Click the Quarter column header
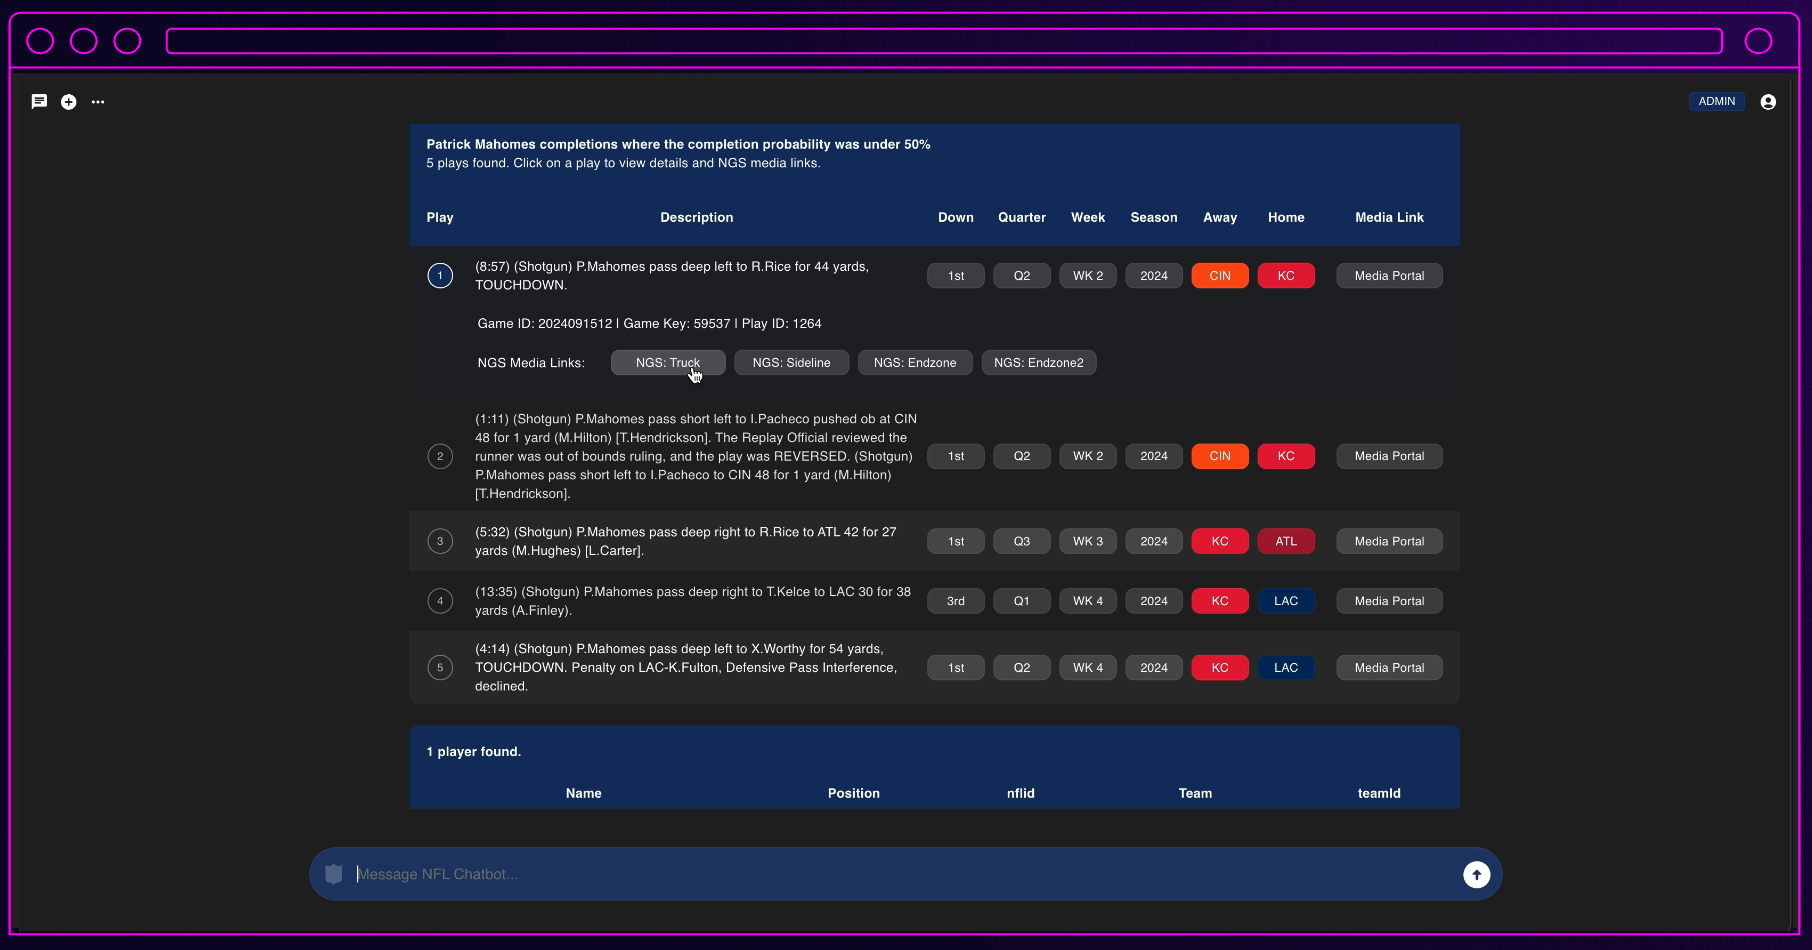Screen dimensions: 1812x950 tap(1022, 217)
